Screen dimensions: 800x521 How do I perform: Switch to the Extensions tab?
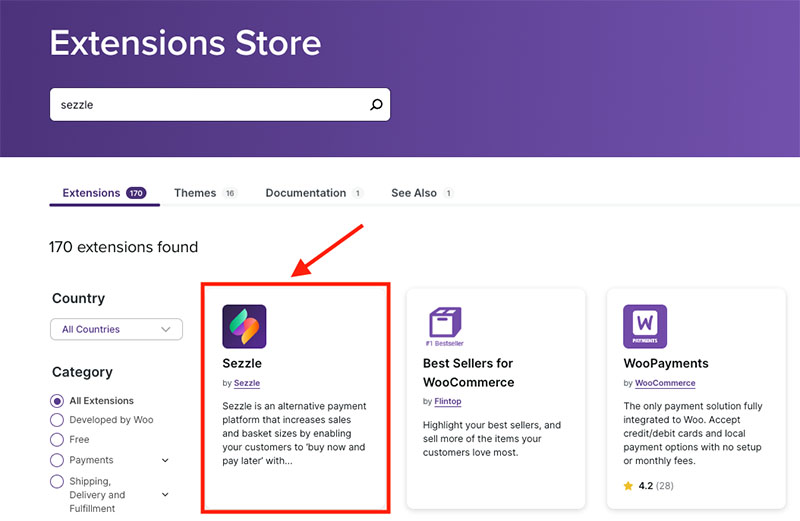[x=104, y=193]
